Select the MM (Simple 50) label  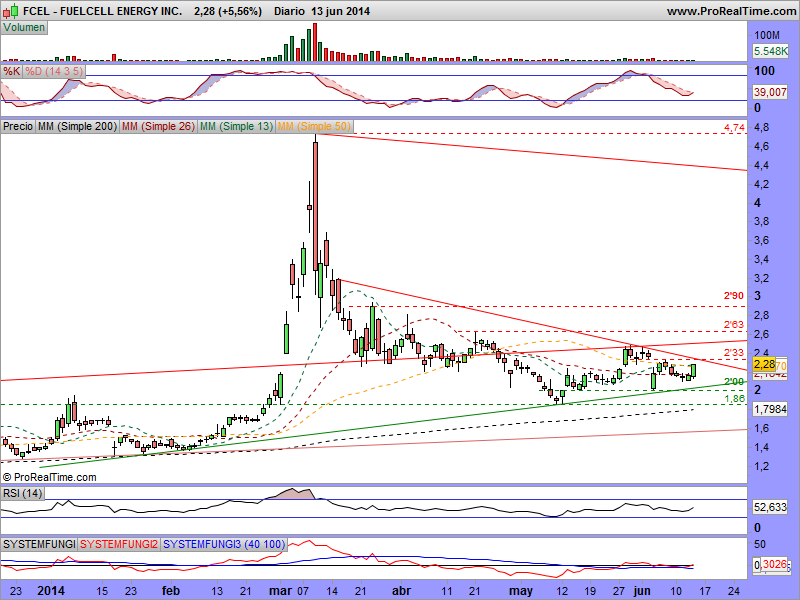pos(314,126)
